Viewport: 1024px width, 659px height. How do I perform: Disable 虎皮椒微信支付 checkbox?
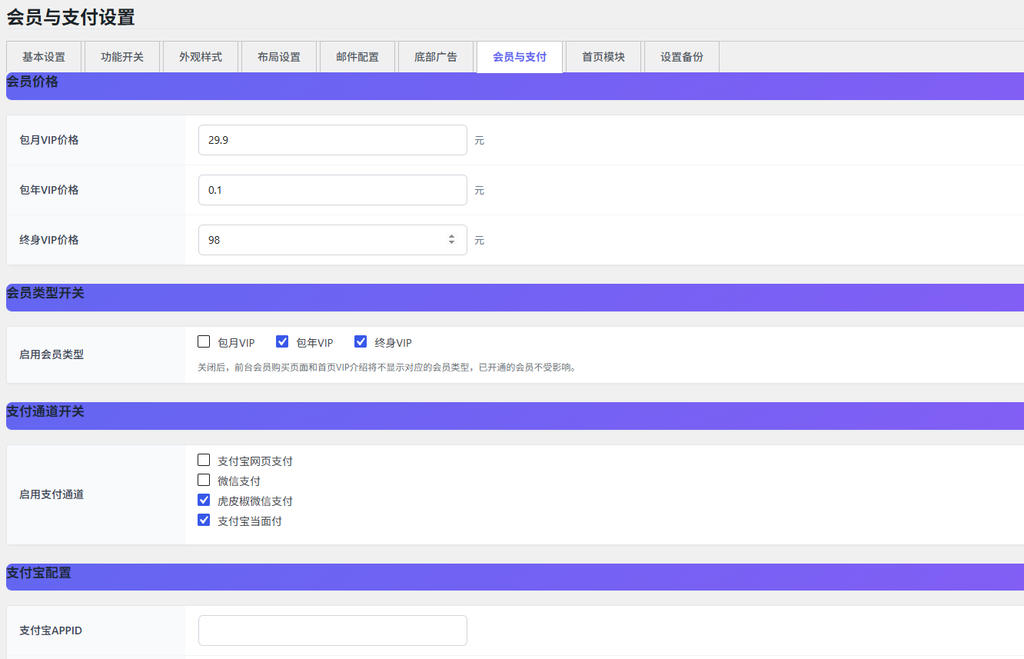(204, 500)
